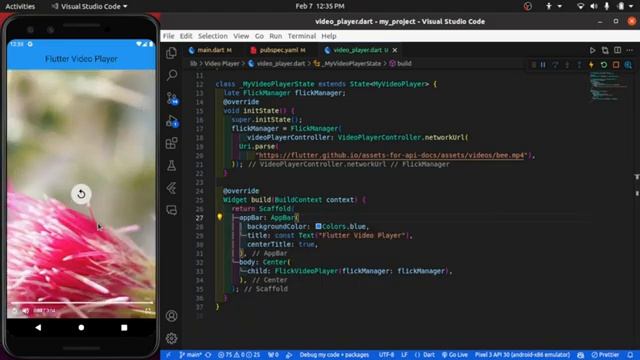Open the Explorer view in the activity bar

(171, 53)
